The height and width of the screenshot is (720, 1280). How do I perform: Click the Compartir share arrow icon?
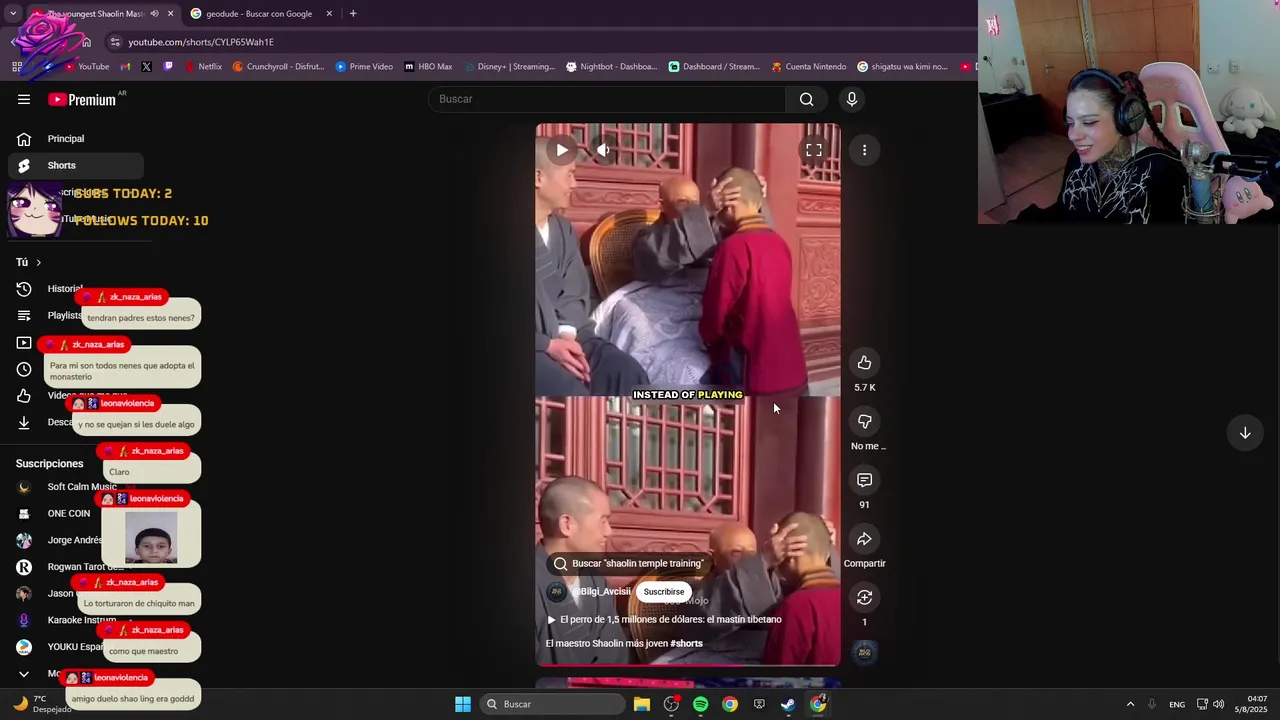(x=864, y=539)
